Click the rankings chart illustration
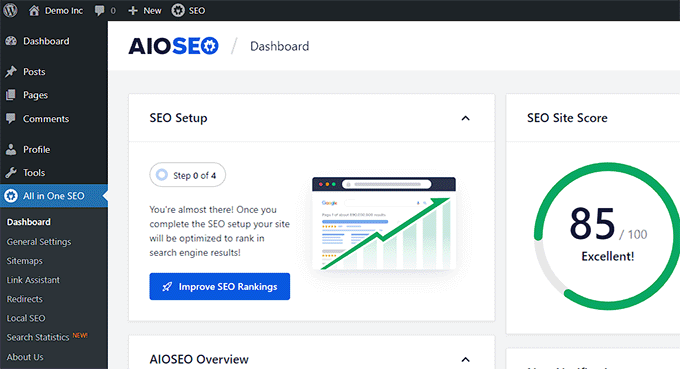 tap(384, 224)
